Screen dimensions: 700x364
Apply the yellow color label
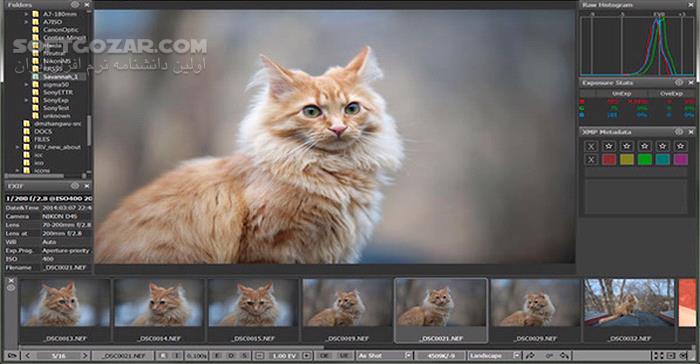(627, 159)
